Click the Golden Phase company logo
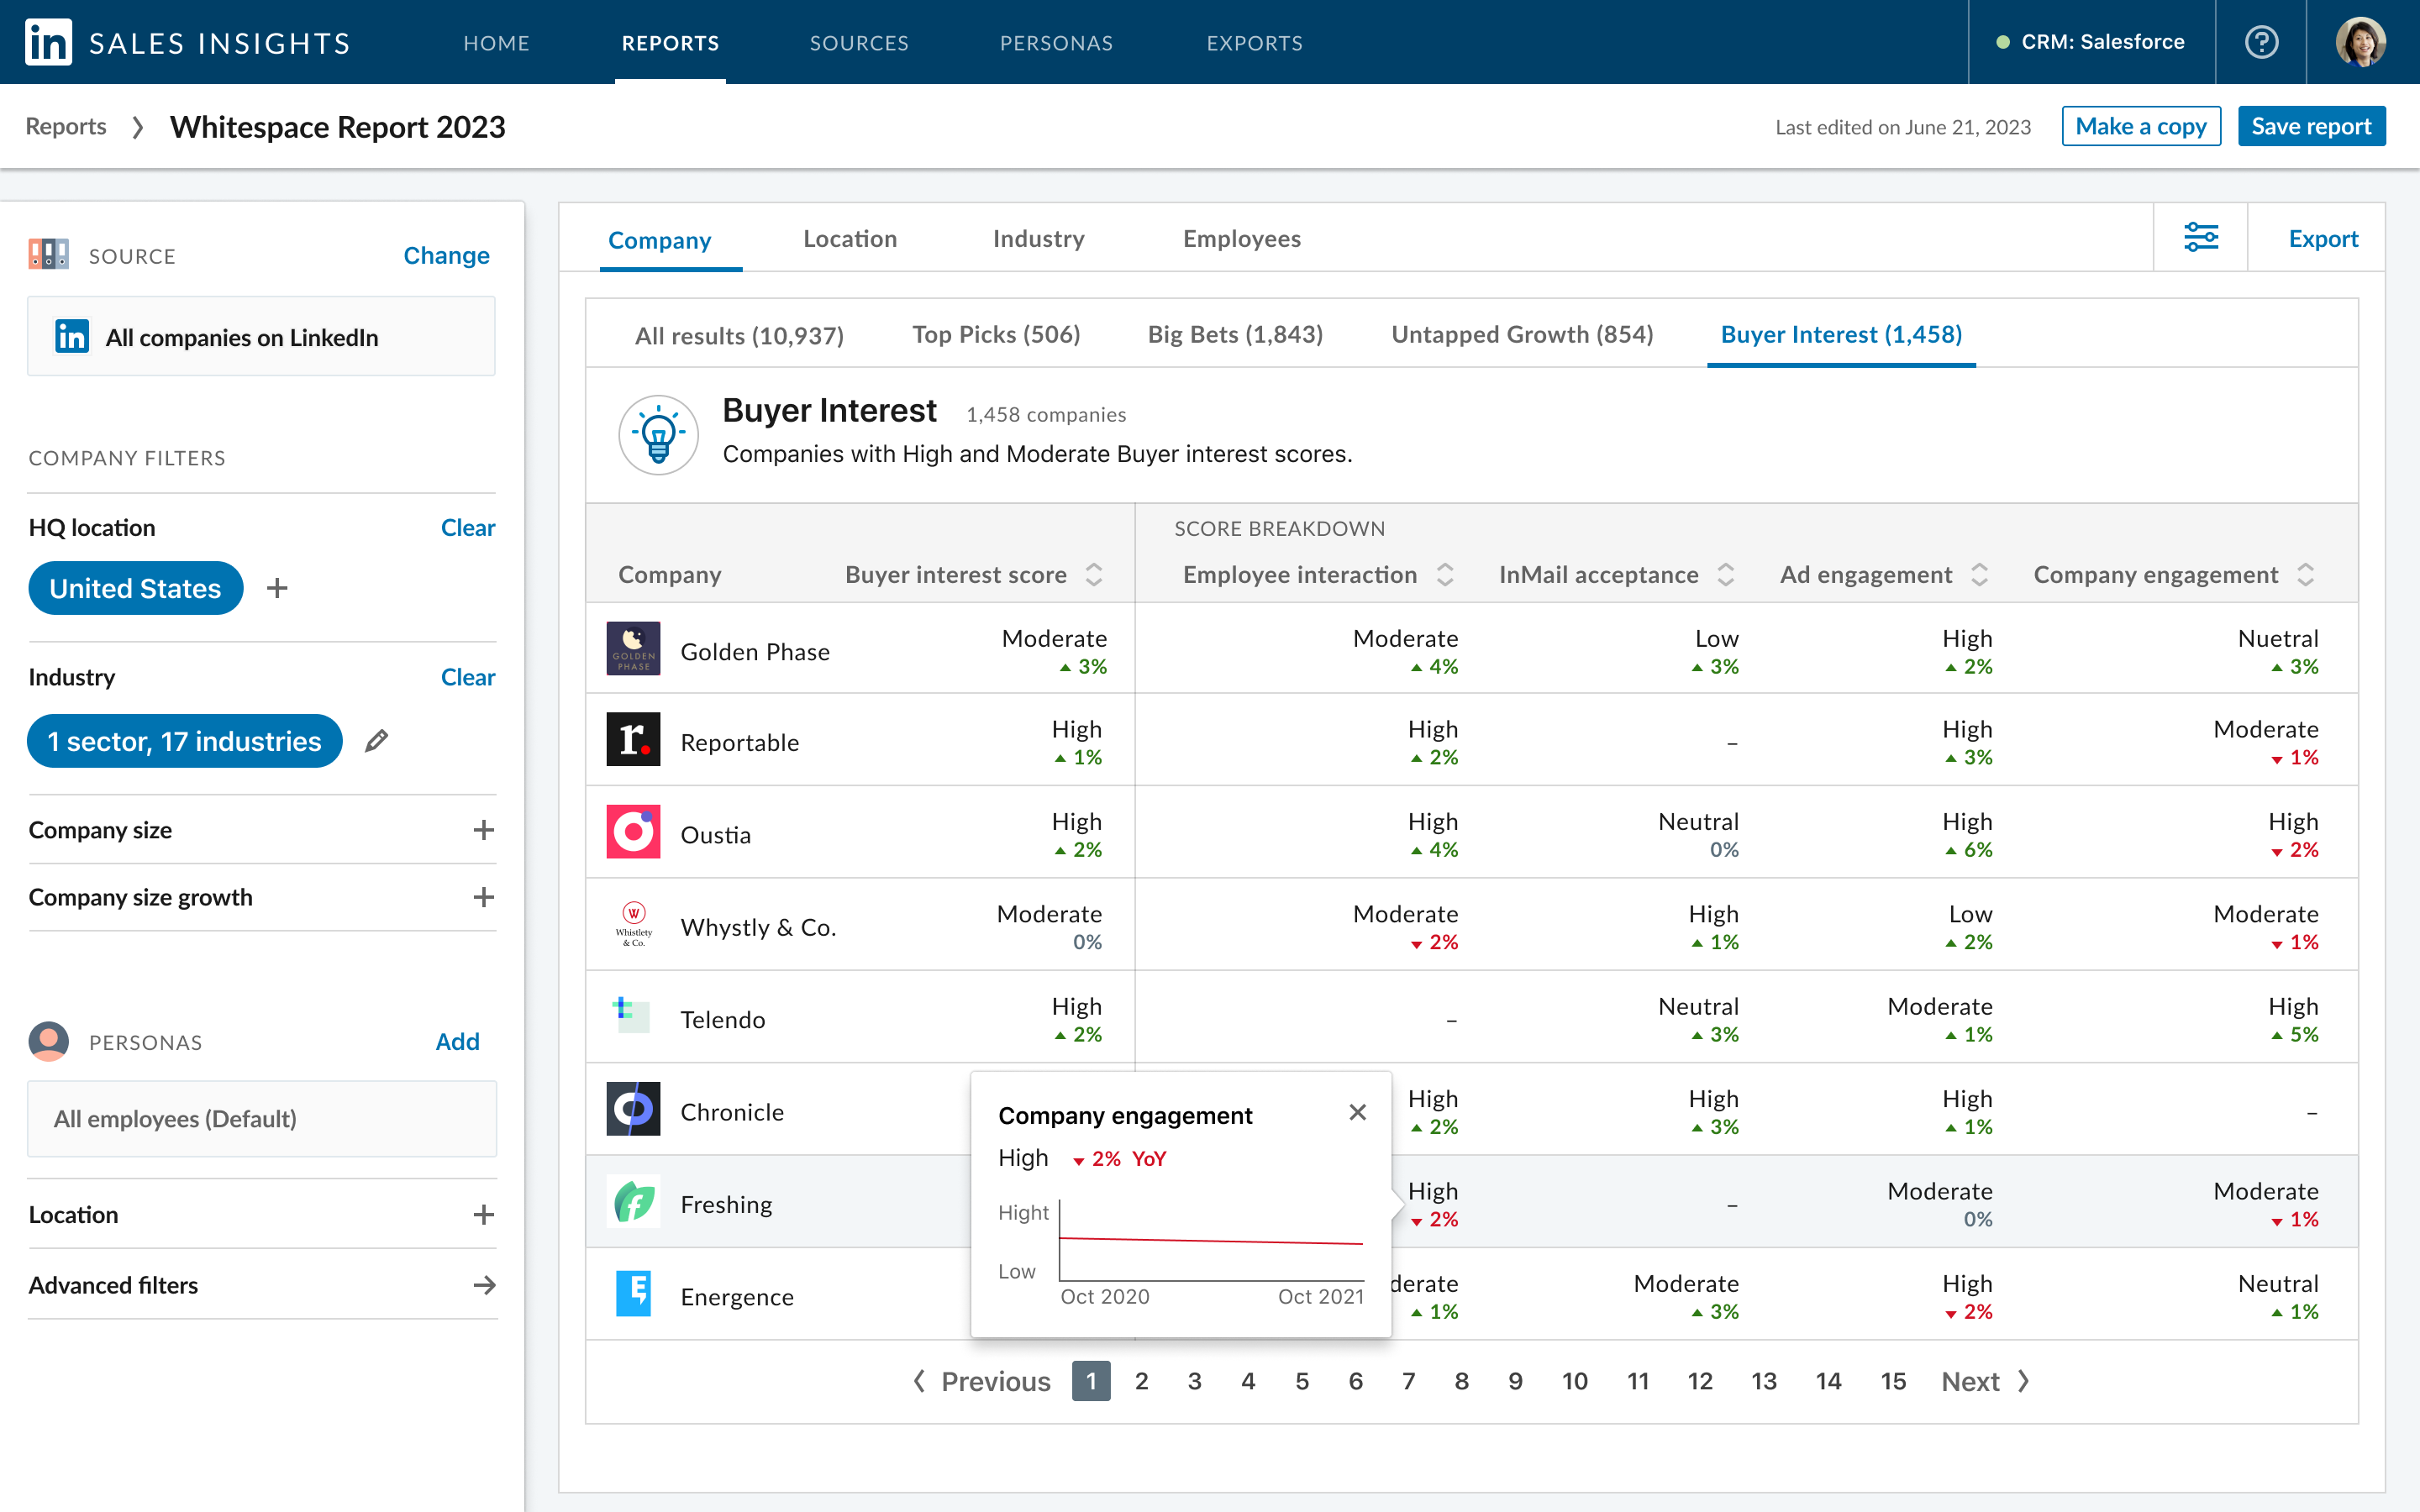The height and width of the screenshot is (1512, 2420). click(x=633, y=649)
